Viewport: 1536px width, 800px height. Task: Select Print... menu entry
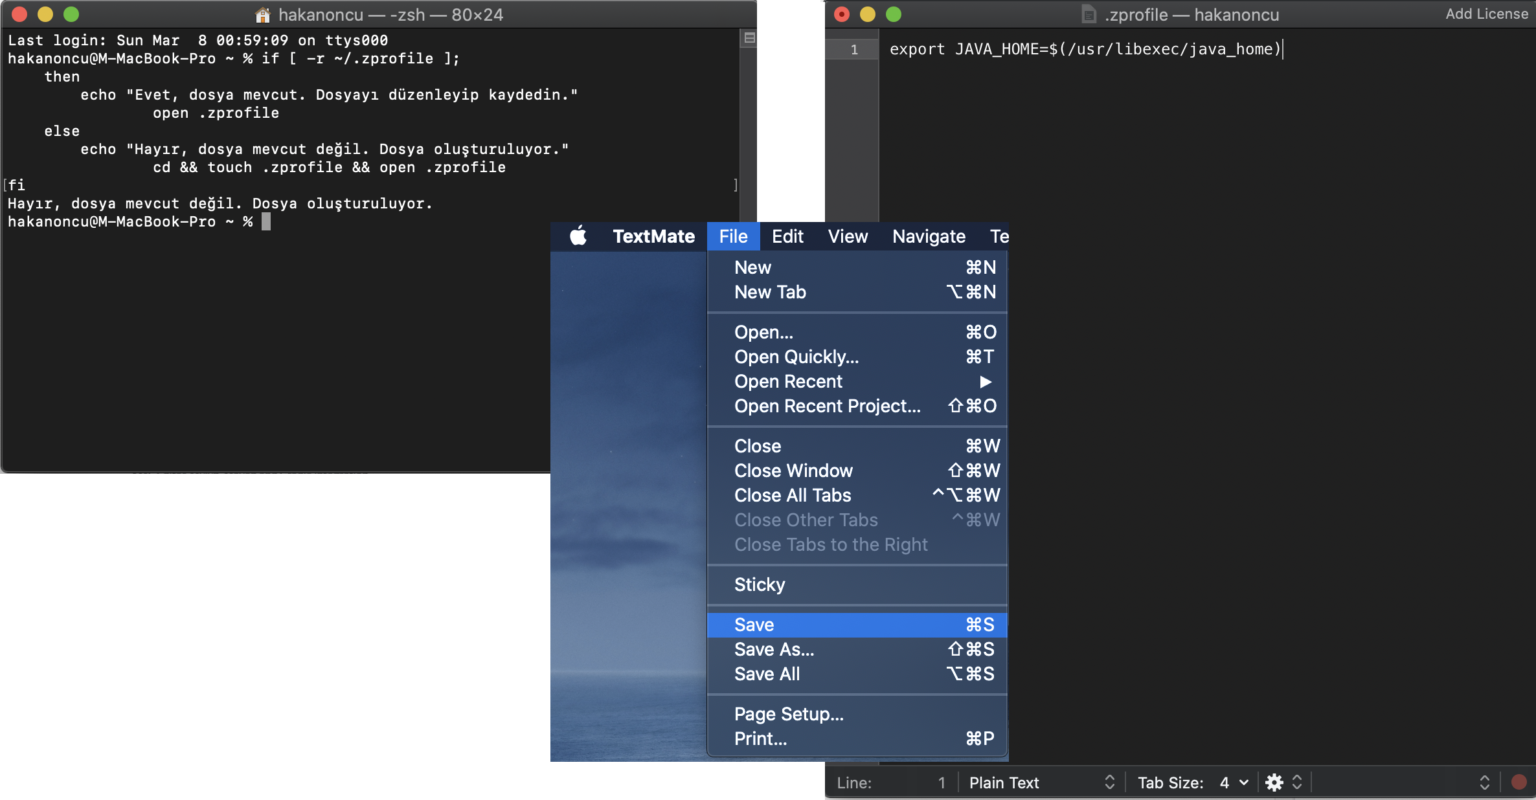[x=857, y=739]
